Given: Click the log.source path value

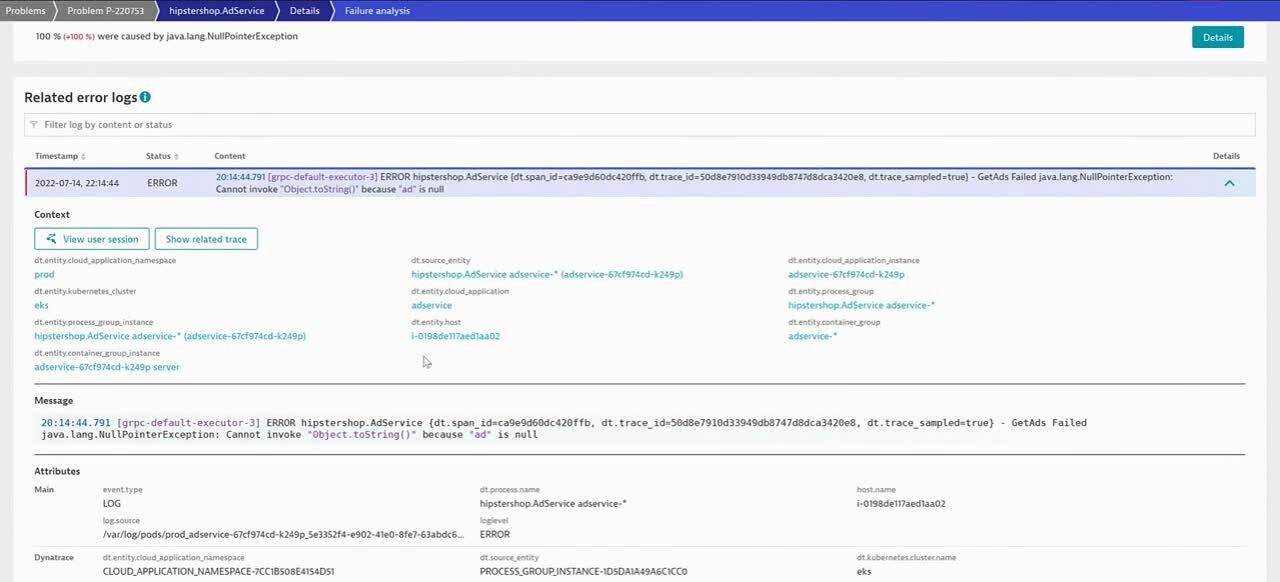Looking at the screenshot, I should coord(283,534).
